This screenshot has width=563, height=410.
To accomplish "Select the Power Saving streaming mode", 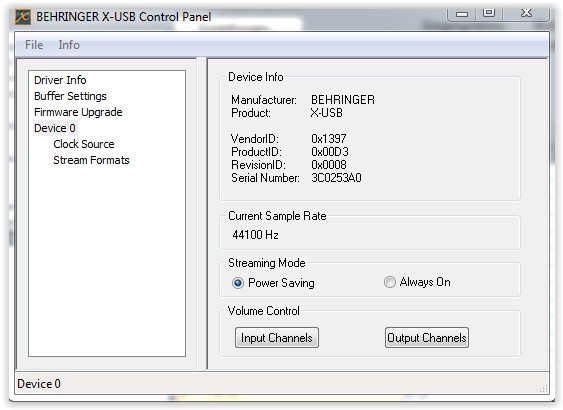I will (238, 283).
